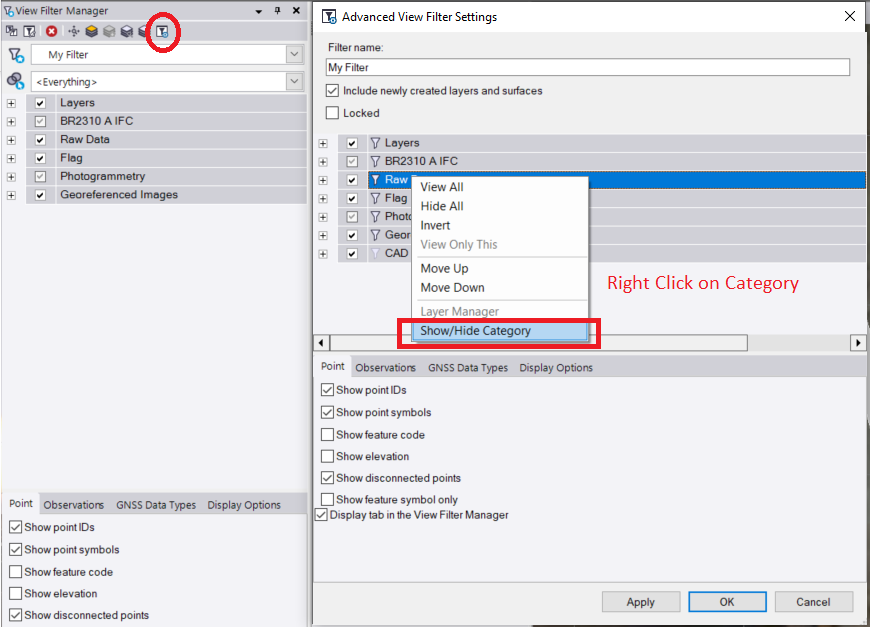The height and width of the screenshot is (627, 870).
Task: Open the Everything selection dropdown
Action: coord(294,80)
